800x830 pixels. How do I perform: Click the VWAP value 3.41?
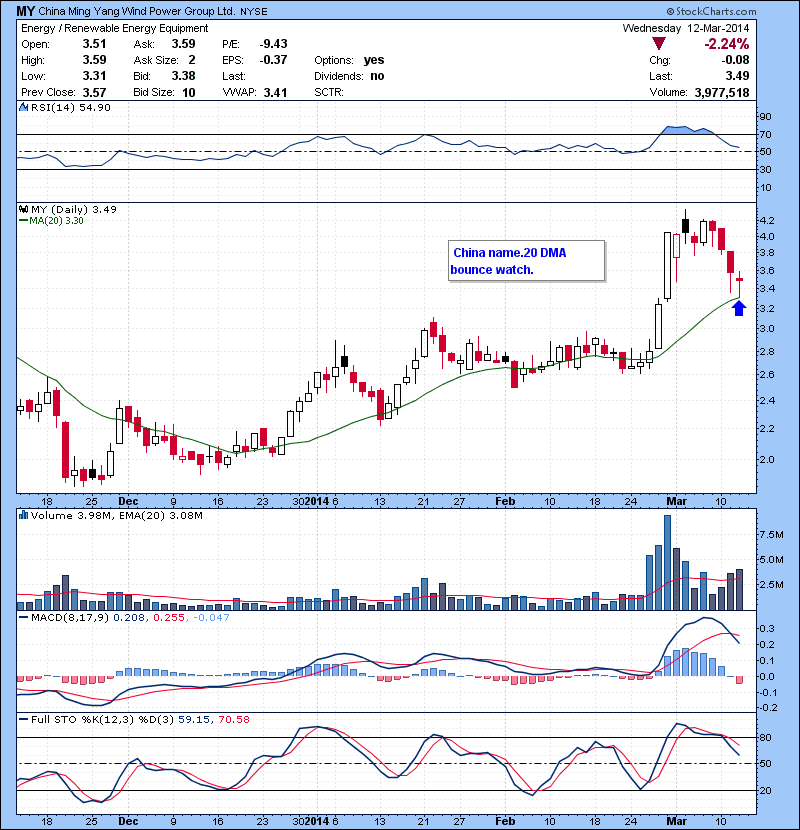275,92
